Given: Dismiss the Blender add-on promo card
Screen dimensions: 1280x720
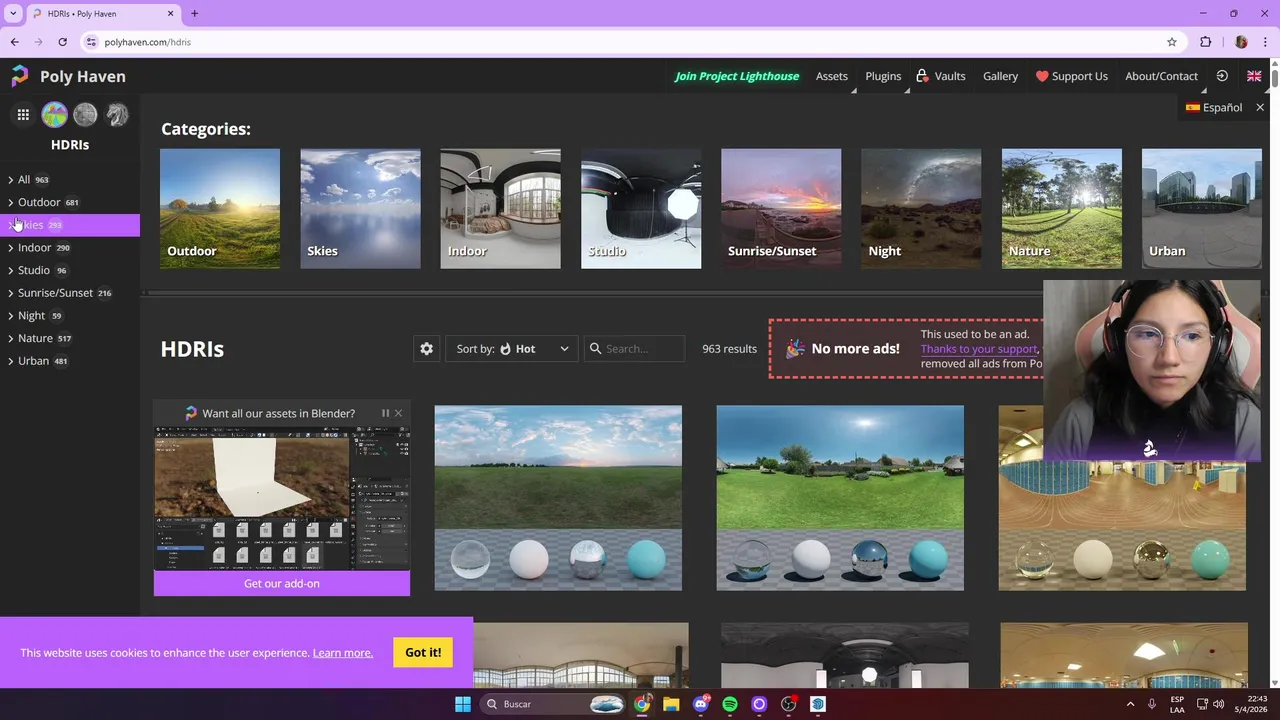Looking at the screenshot, I should 398,413.
